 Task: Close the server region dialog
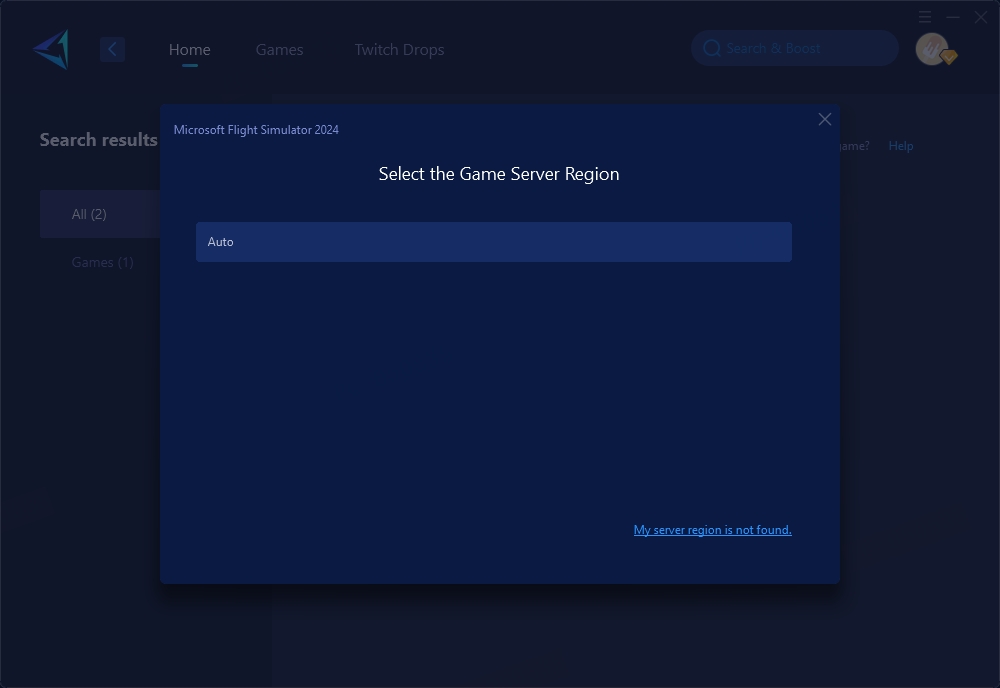point(825,119)
